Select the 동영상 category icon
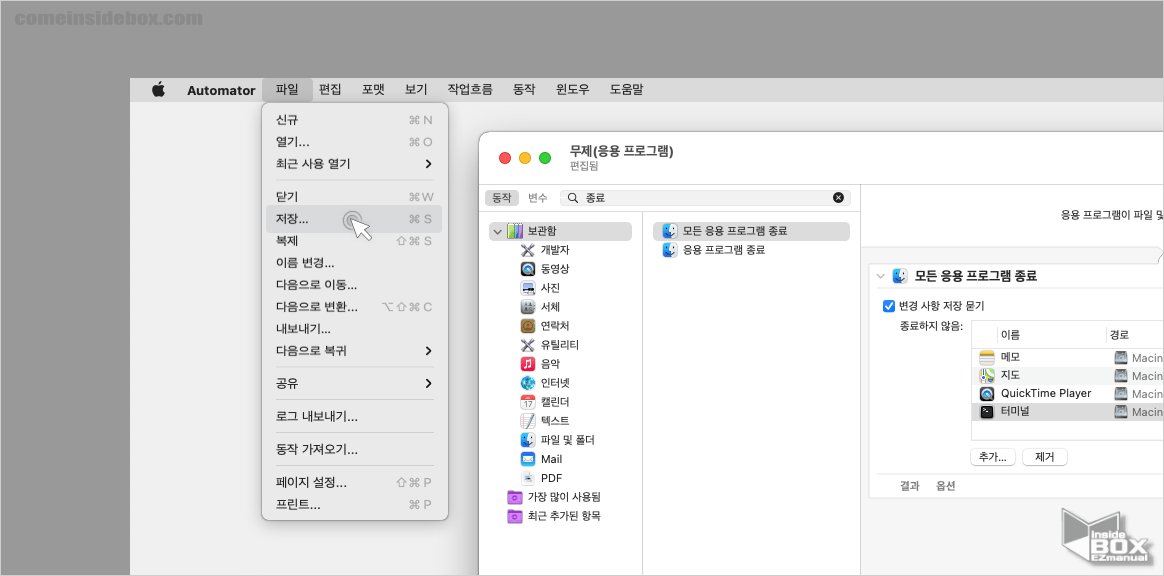Viewport: 1164px width, 576px height. (x=528, y=269)
